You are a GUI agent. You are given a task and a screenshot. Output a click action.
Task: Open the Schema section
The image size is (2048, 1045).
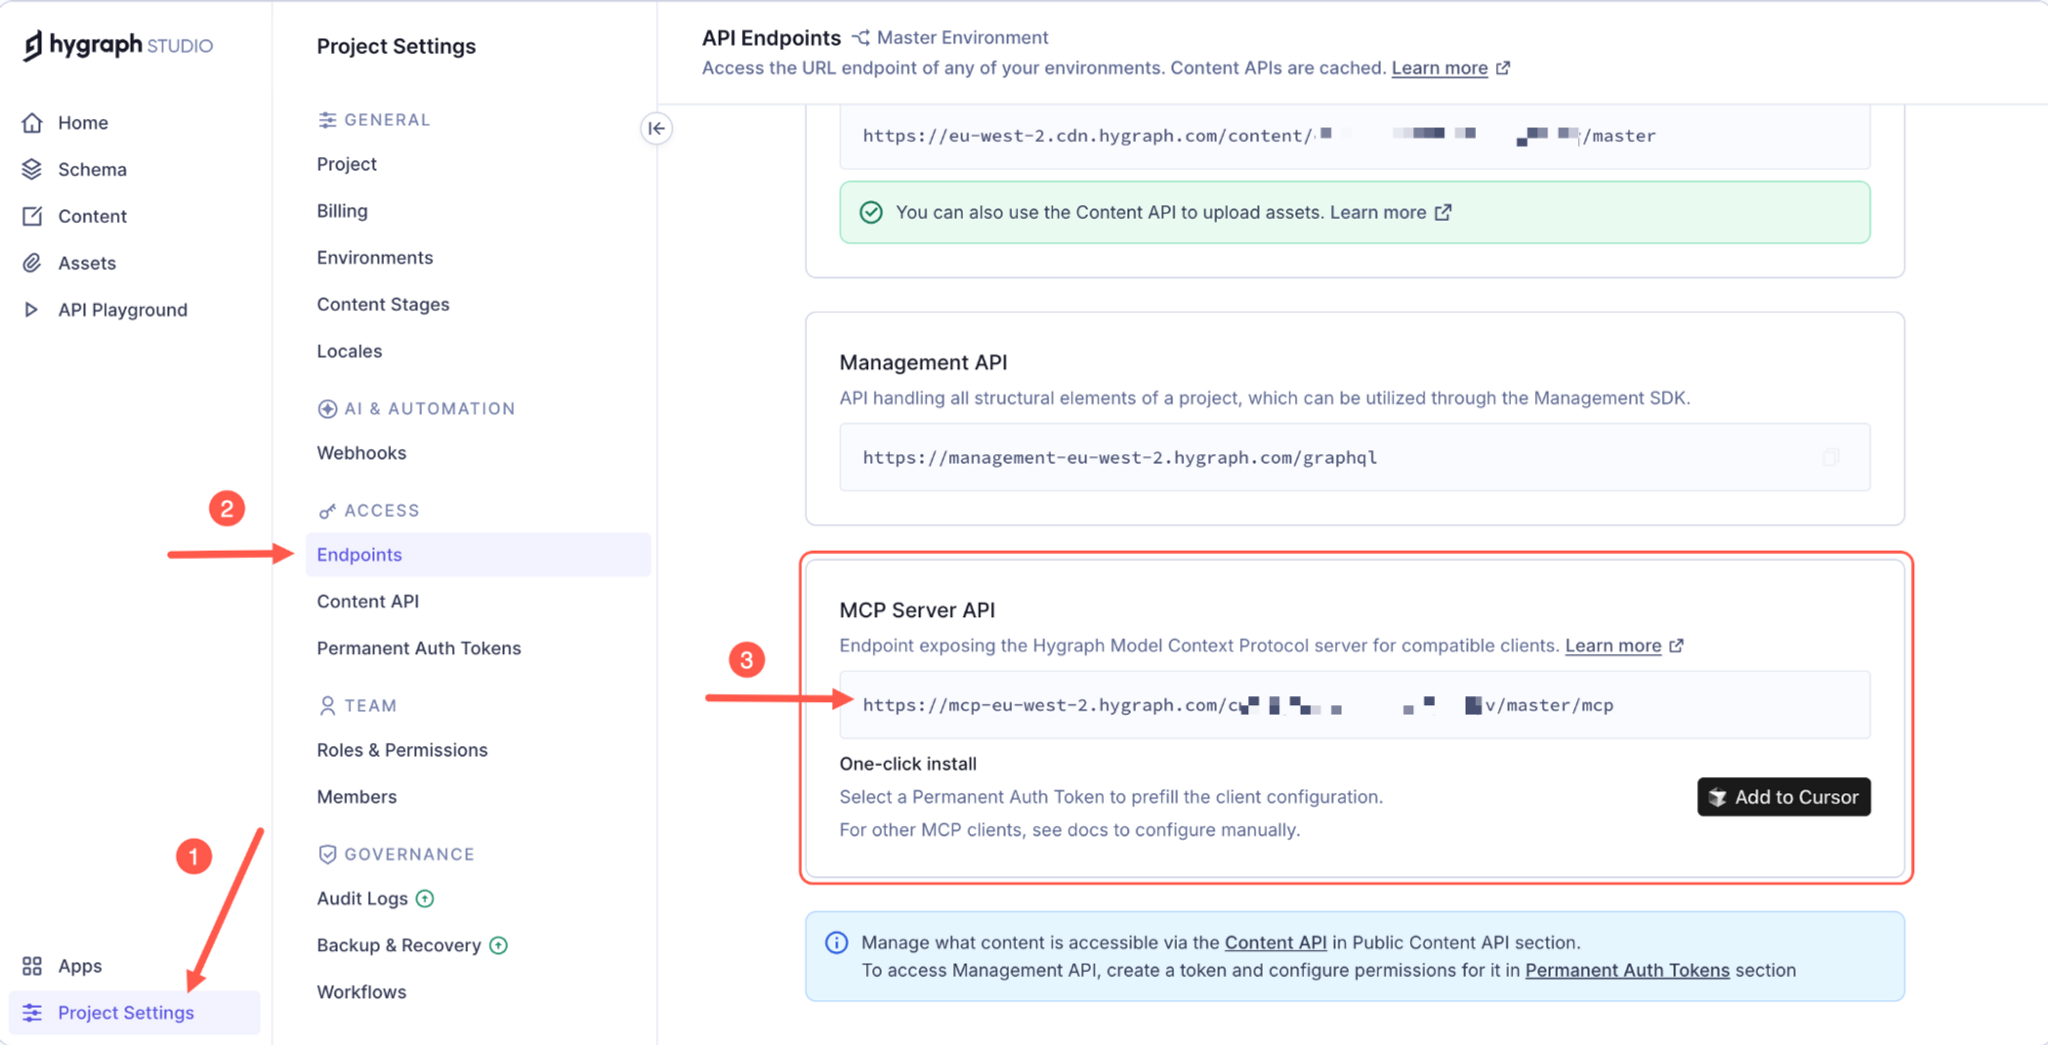coord(91,169)
